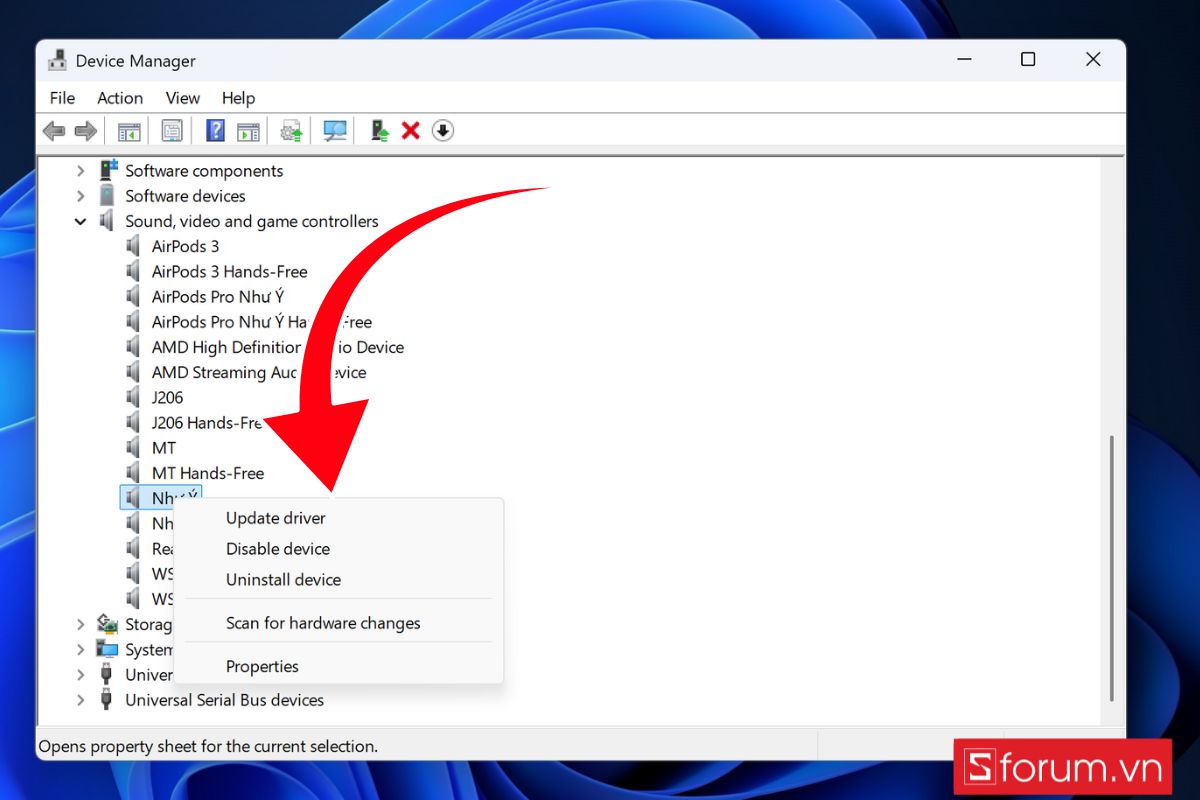This screenshot has width=1200, height=800.
Task: Expand the Universal Serial Bus devices chevron
Action: (x=81, y=700)
